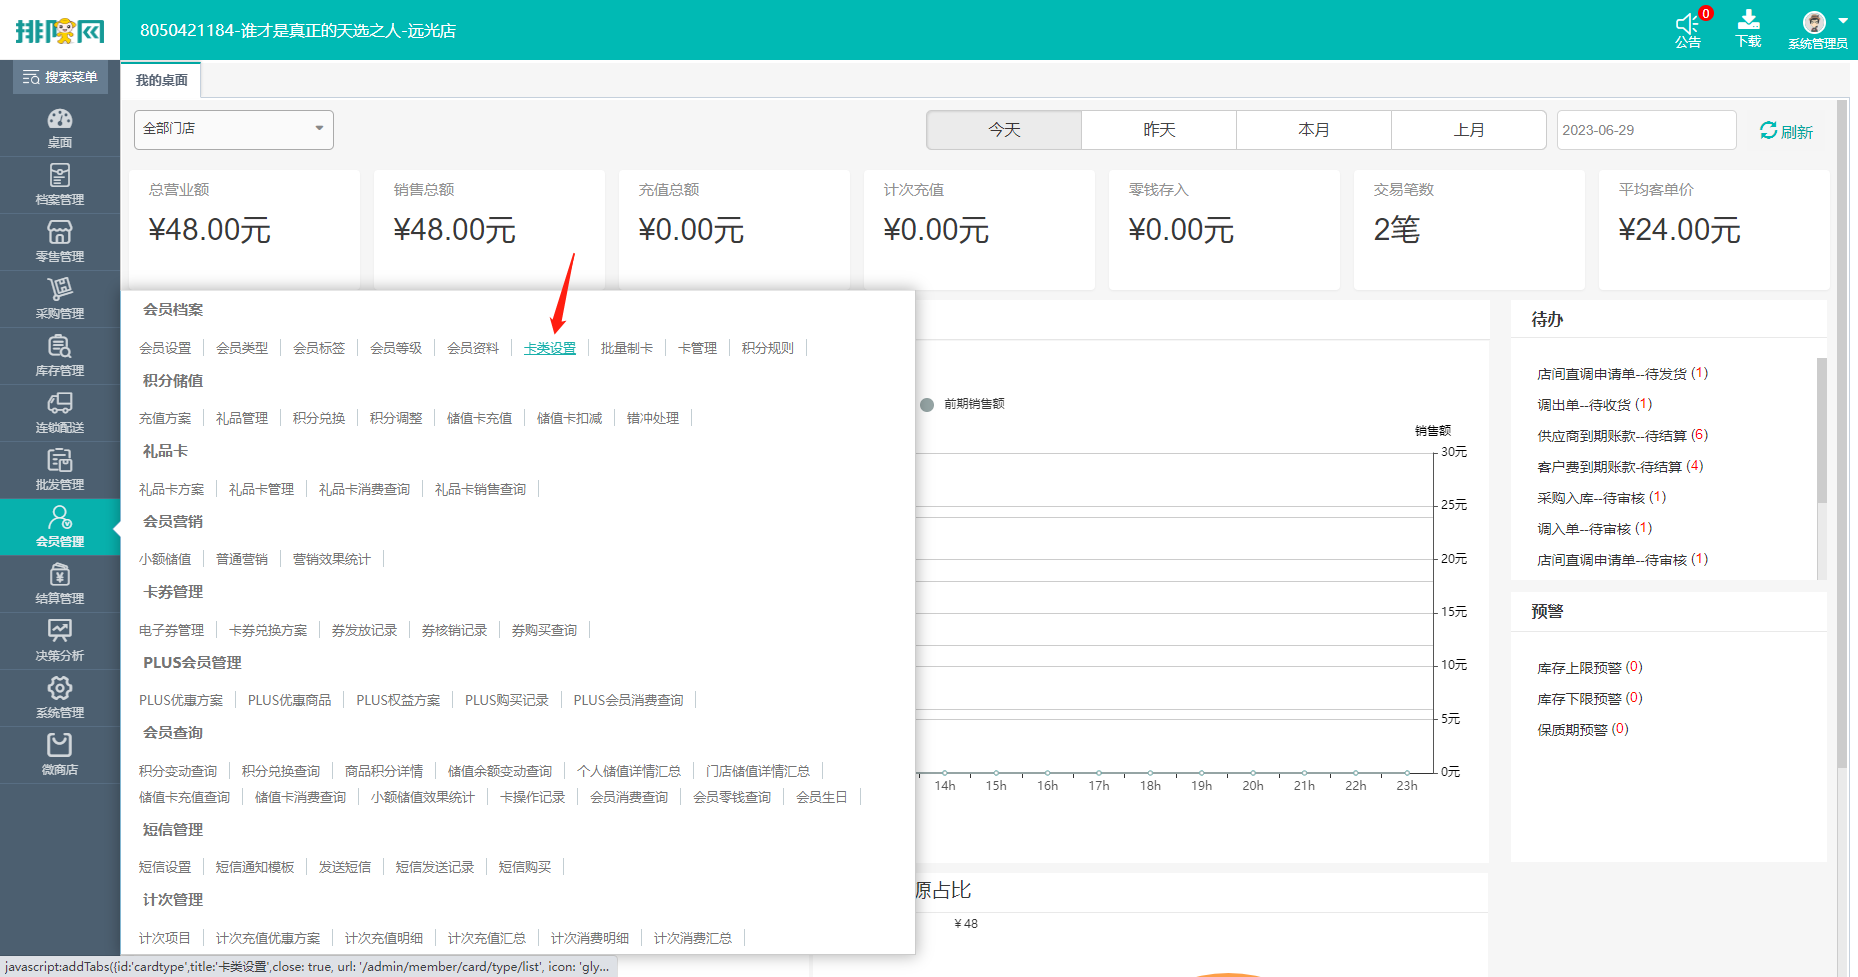
Task: Open 错冲处理 menu link
Action: click(653, 418)
